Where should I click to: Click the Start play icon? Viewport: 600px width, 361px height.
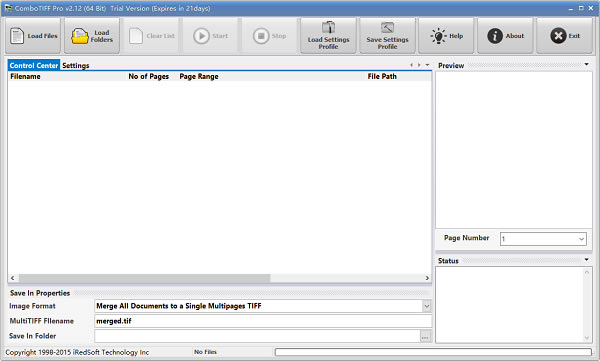pos(201,36)
